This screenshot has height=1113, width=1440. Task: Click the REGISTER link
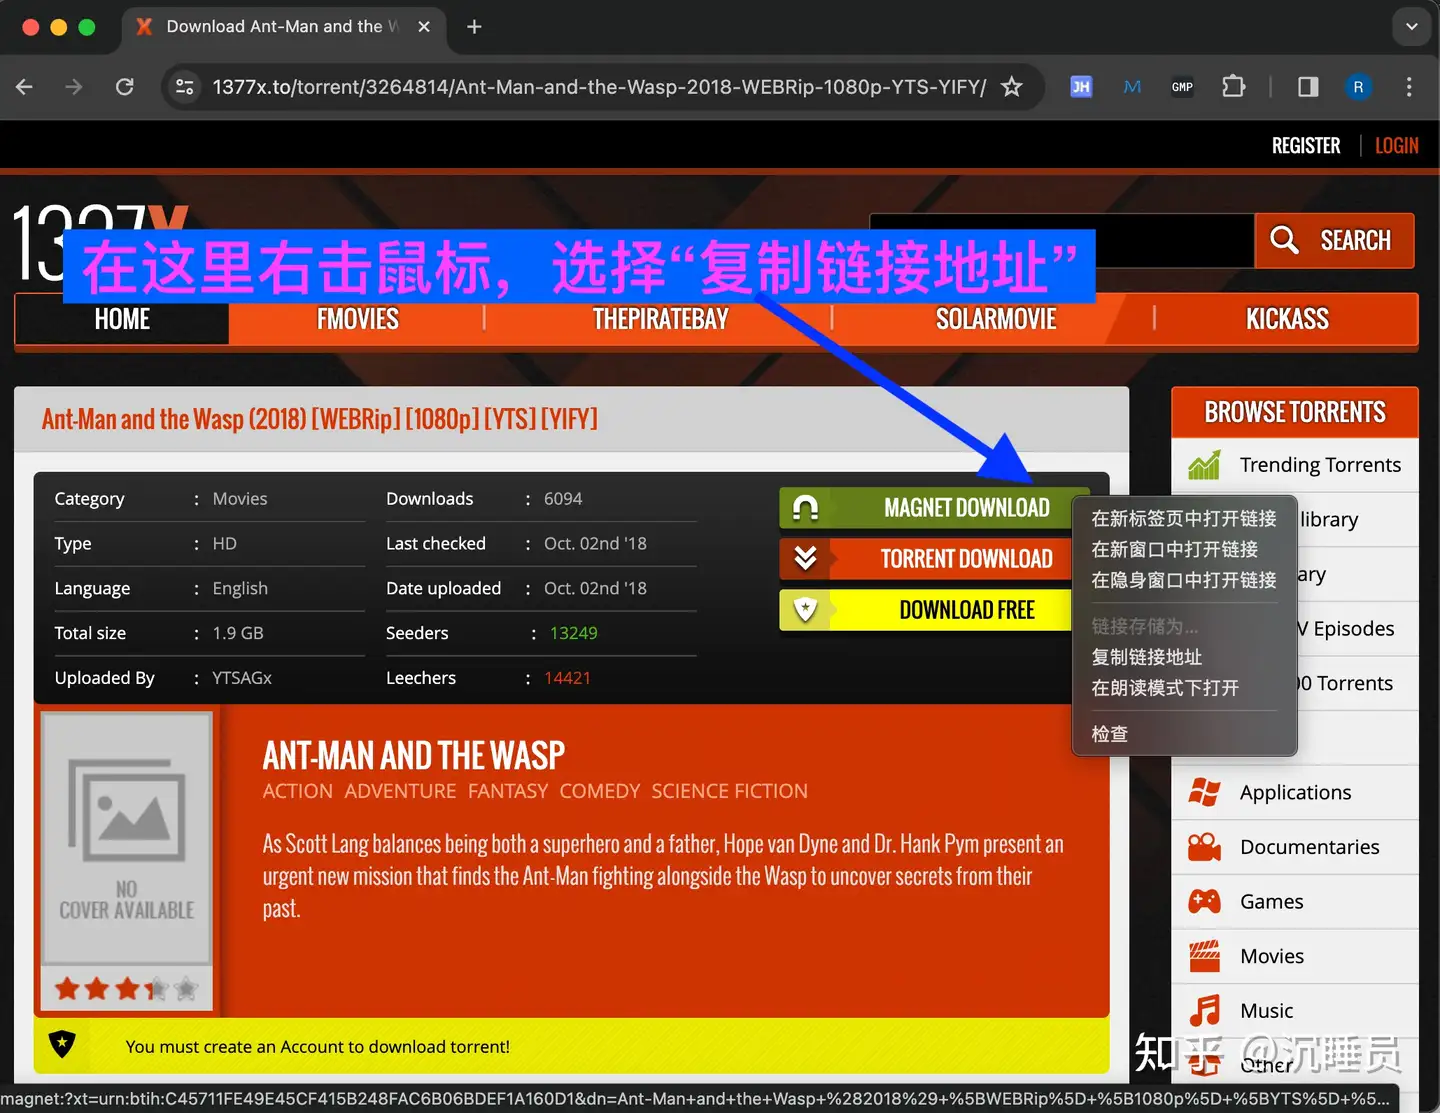[x=1306, y=146]
